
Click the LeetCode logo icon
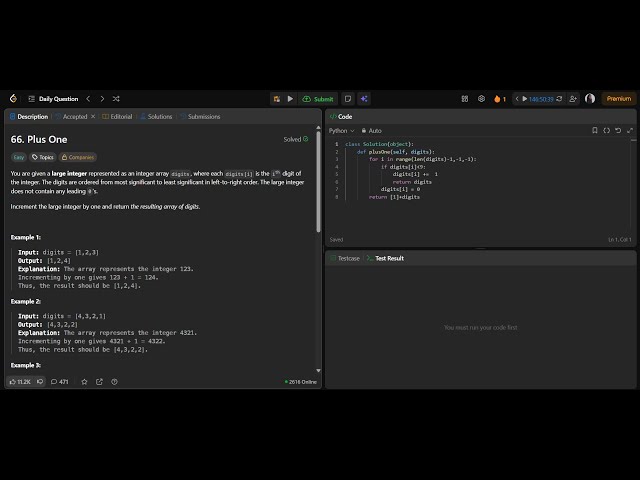(13, 99)
